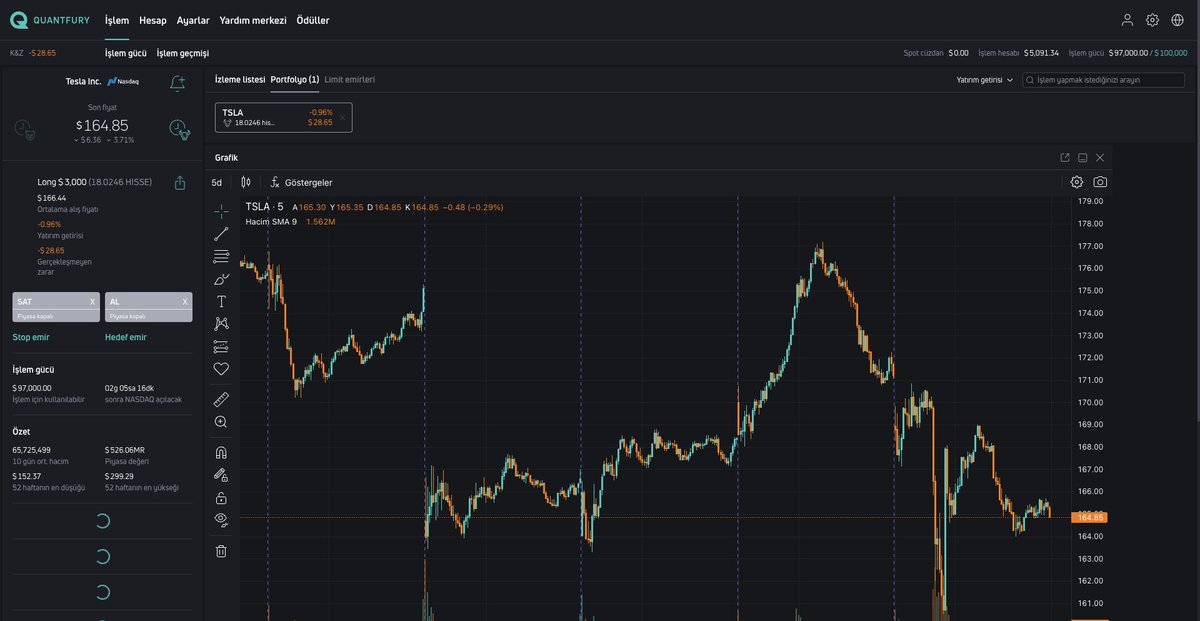The width and height of the screenshot is (1200, 621).
Task: Click the 164.85 price label on axis
Action: [x=1087, y=517]
